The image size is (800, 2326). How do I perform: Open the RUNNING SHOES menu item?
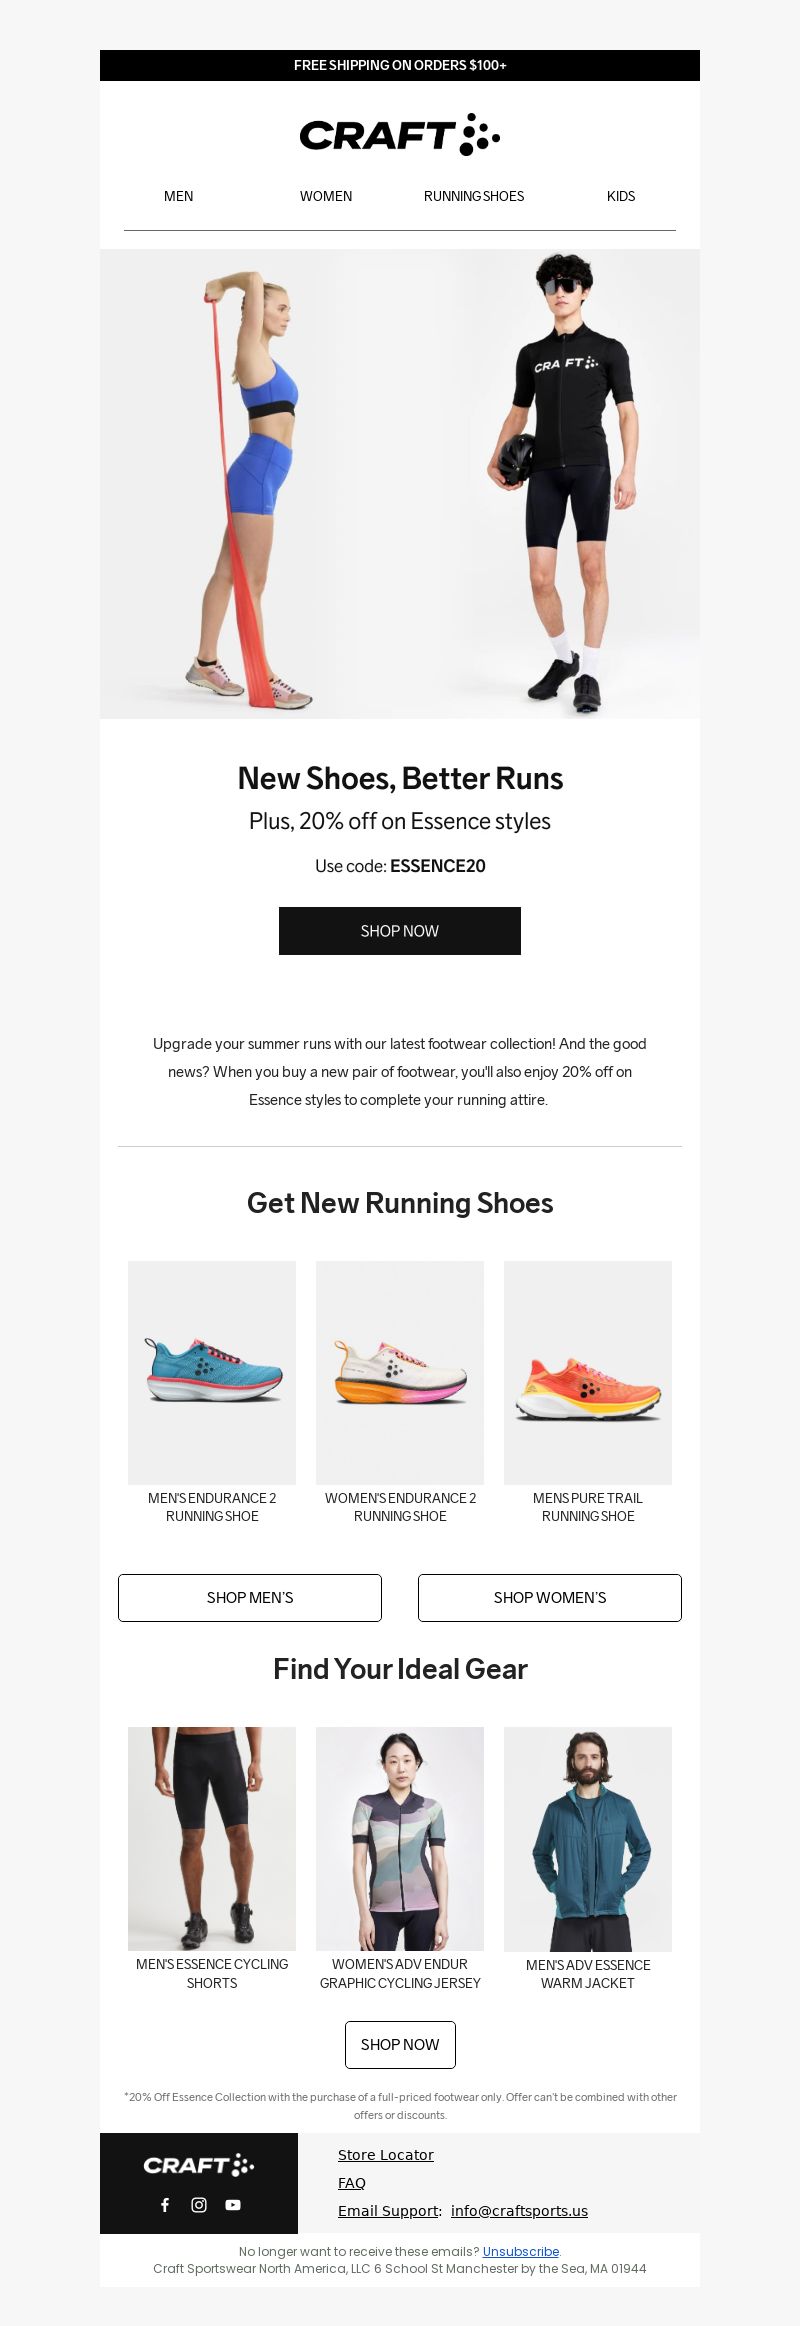pyautogui.click(x=474, y=196)
